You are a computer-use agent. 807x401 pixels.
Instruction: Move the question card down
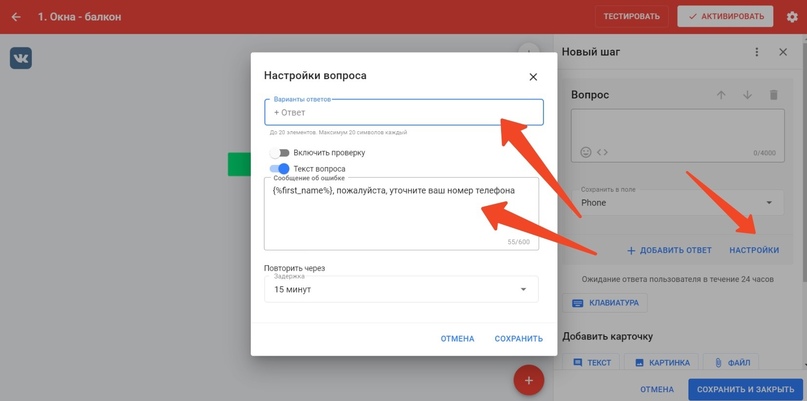747,95
